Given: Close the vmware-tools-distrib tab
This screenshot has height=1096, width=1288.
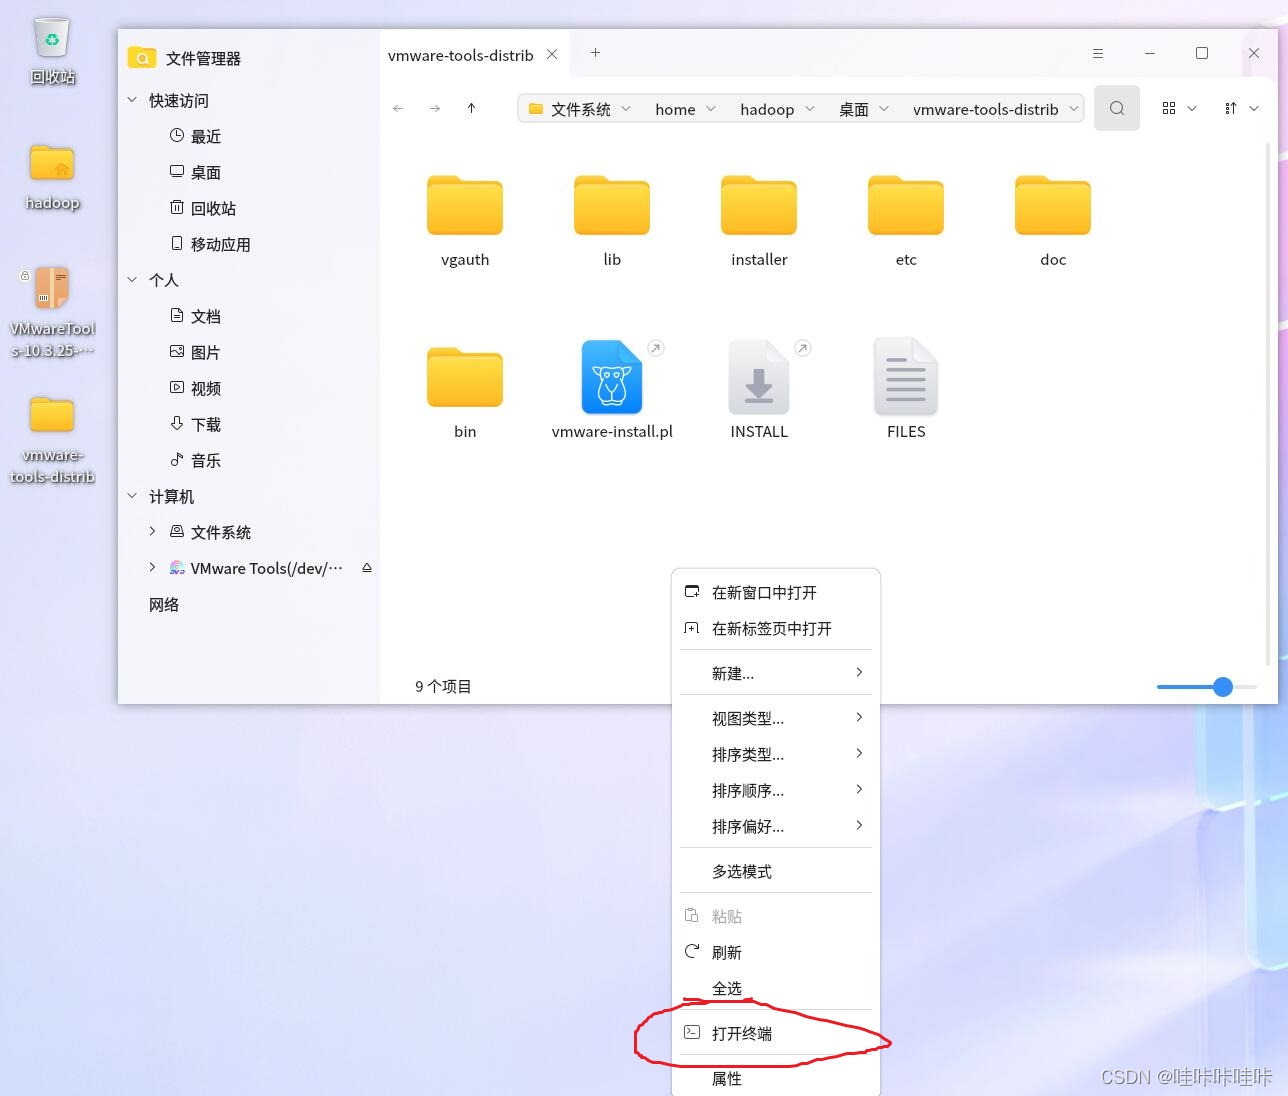Looking at the screenshot, I should point(552,54).
